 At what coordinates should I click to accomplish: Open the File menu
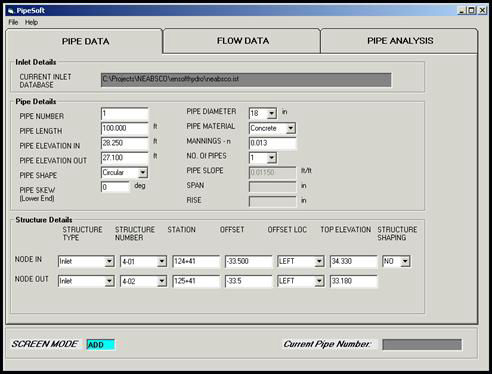coord(13,22)
